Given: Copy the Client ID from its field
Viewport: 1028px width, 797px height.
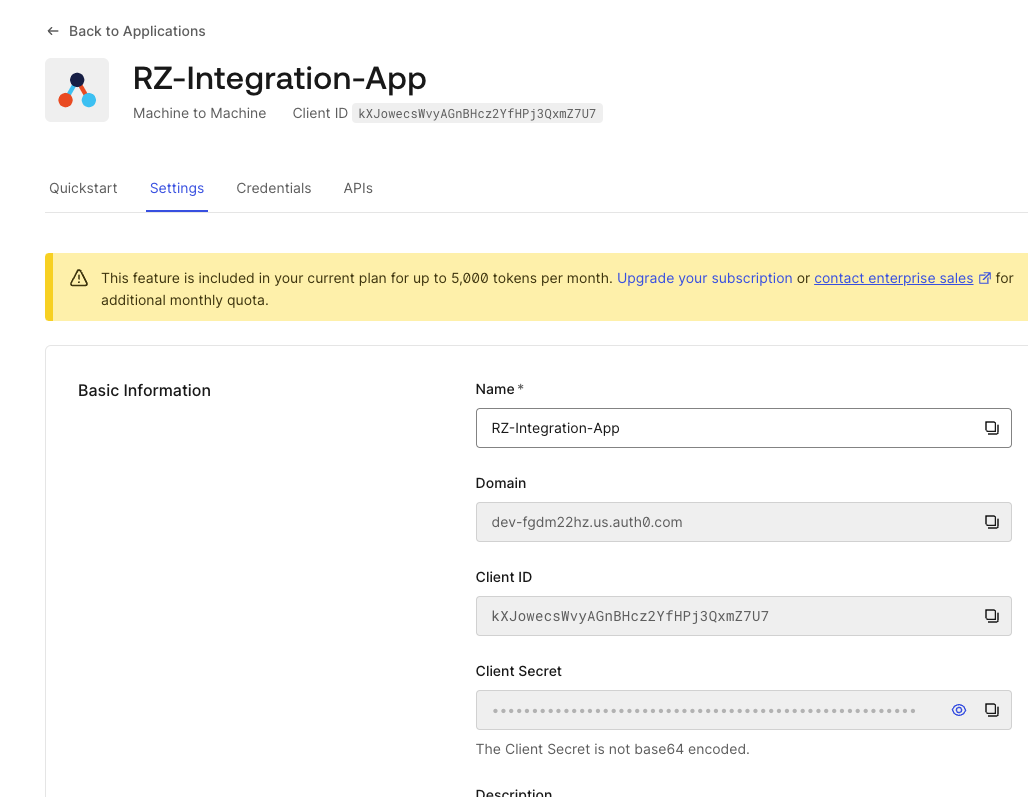Looking at the screenshot, I should tap(991, 616).
